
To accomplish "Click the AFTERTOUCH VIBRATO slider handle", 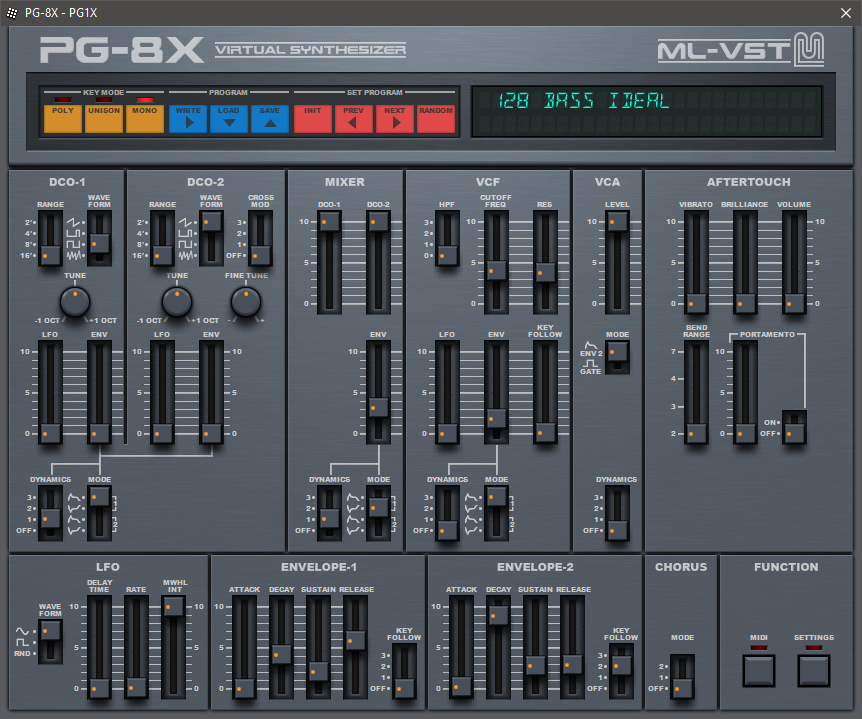I will (x=697, y=303).
